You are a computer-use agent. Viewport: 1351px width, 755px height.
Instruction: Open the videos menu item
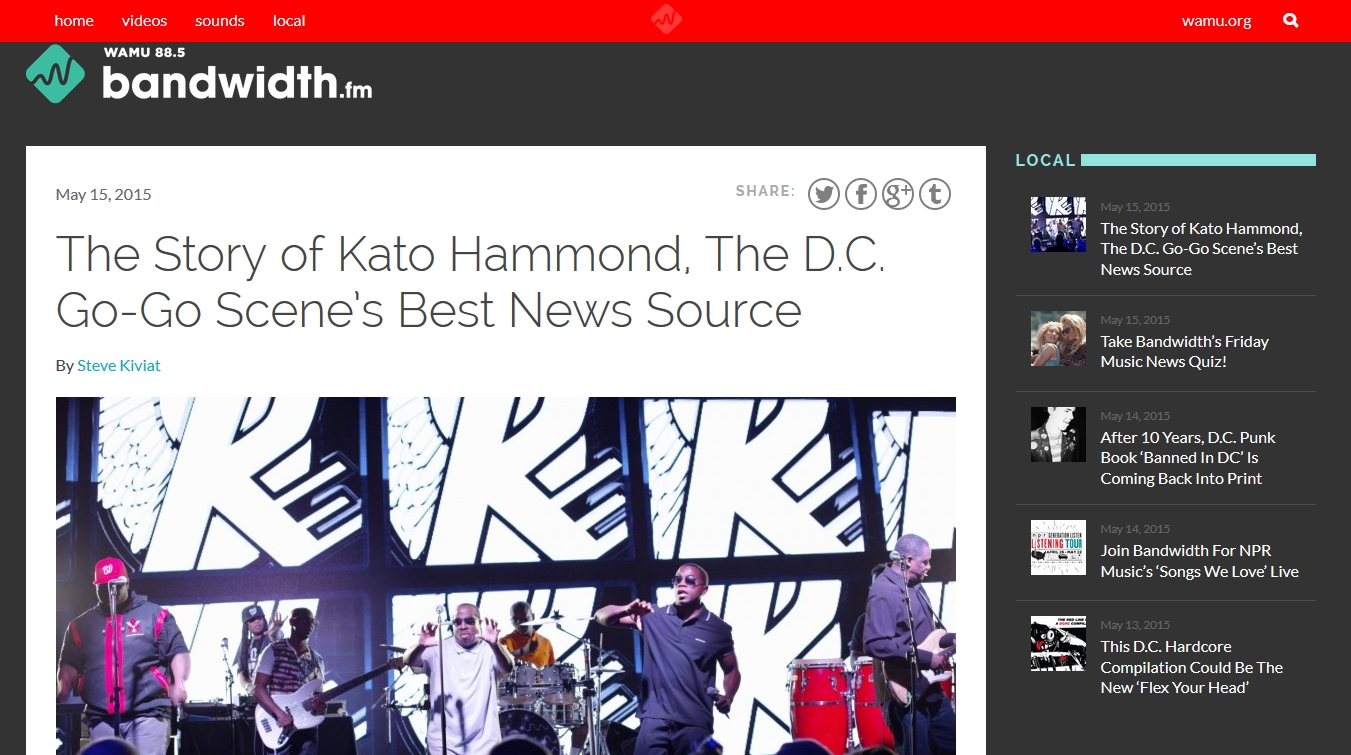click(x=145, y=20)
